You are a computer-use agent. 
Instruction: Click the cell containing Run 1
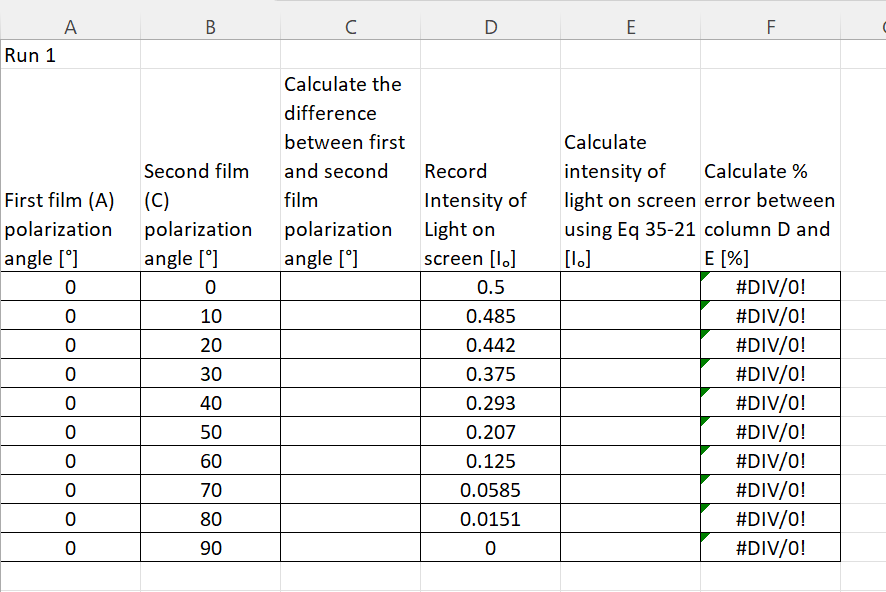[70, 55]
